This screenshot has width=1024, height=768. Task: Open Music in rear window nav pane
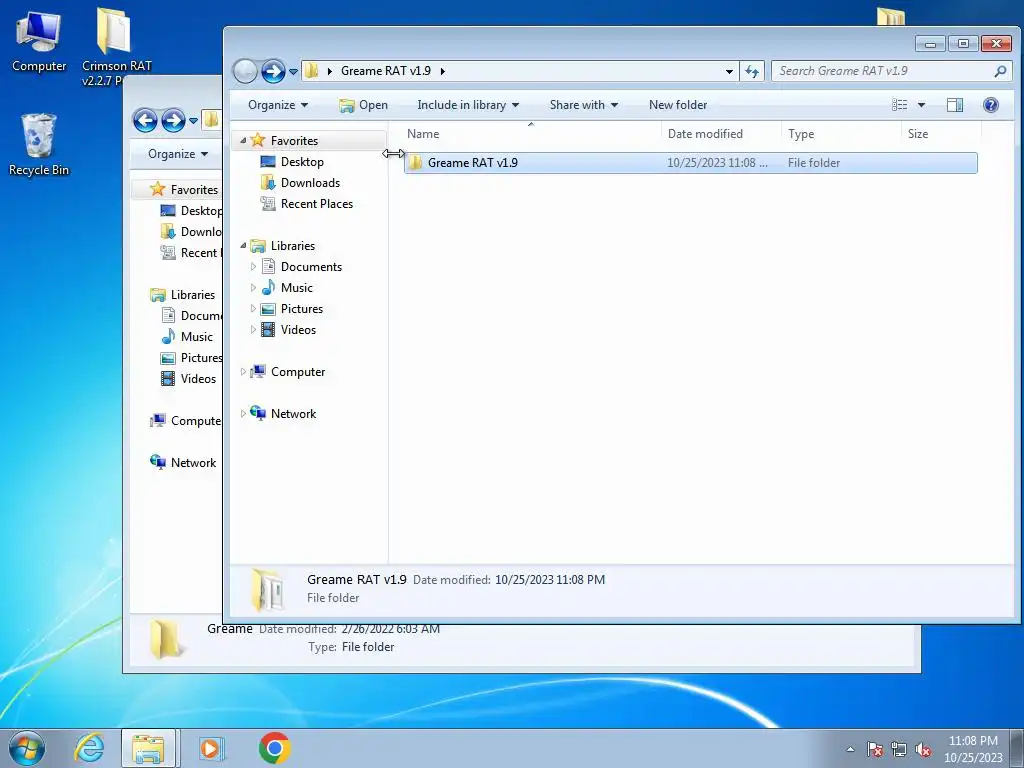click(197, 336)
